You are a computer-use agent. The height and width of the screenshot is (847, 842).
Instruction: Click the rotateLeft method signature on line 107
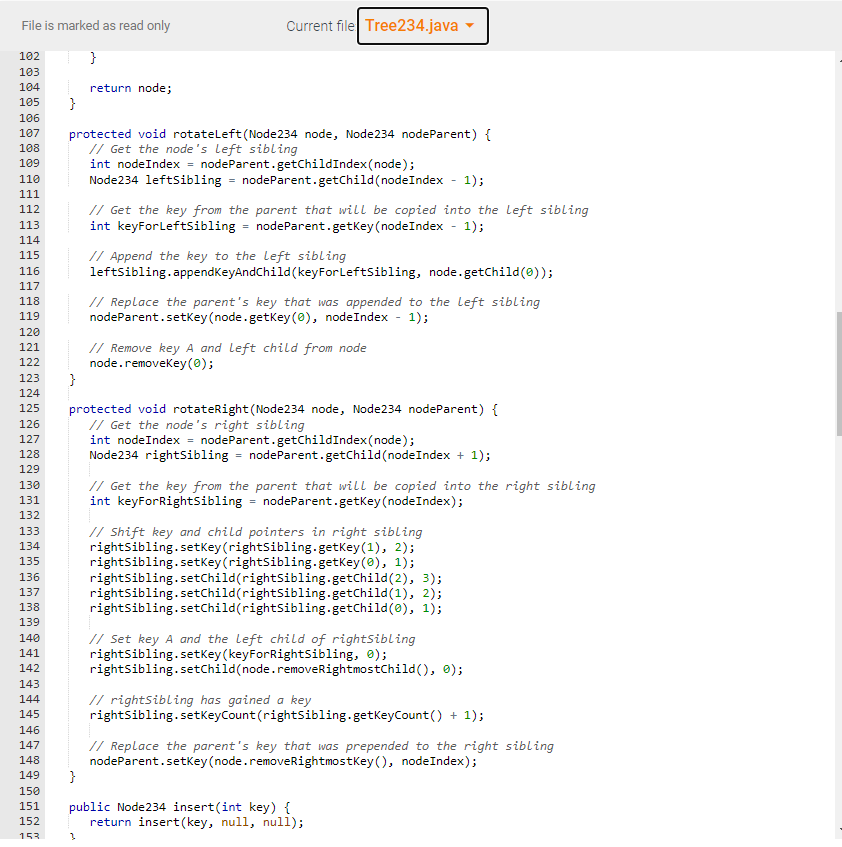tap(280, 134)
